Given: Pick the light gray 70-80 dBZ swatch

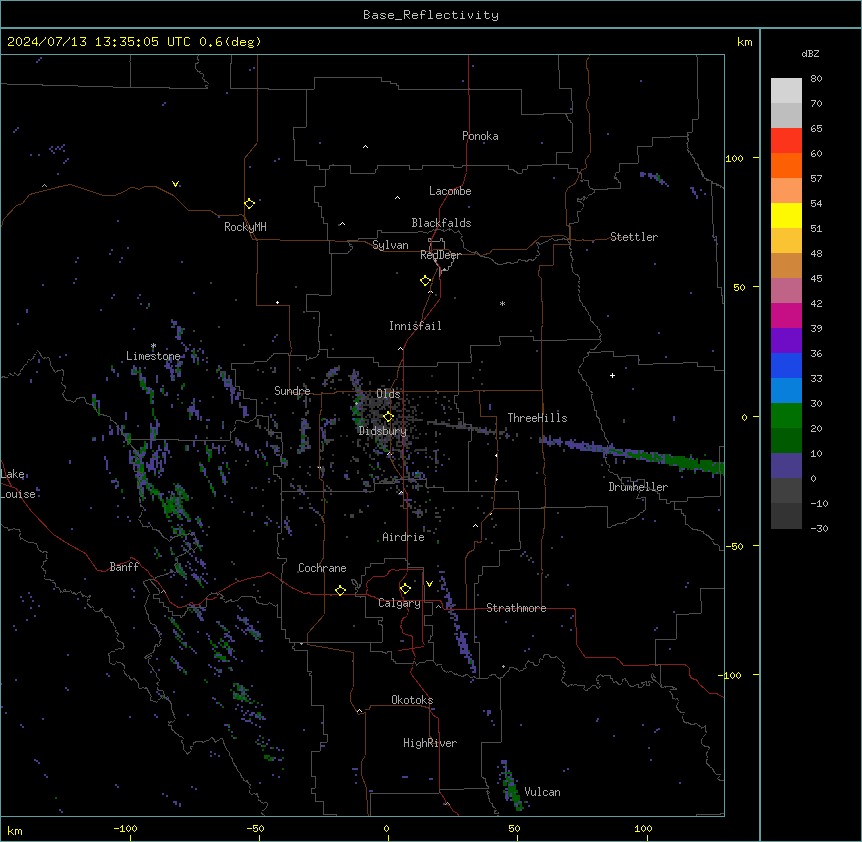Looking at the screenshot, I should [786, 91].
